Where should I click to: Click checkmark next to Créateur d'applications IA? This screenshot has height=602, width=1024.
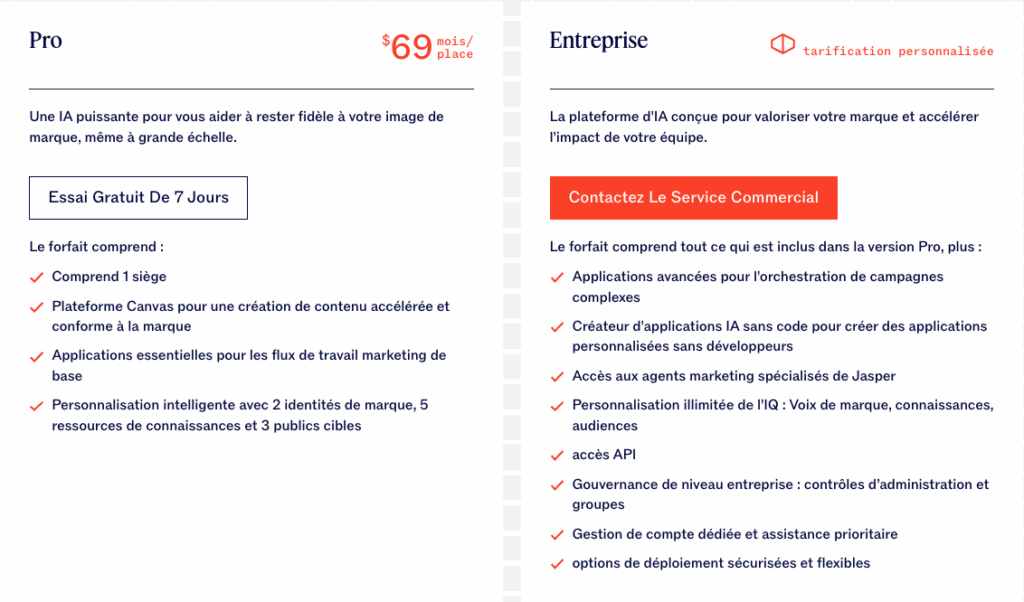coord(557,327)
